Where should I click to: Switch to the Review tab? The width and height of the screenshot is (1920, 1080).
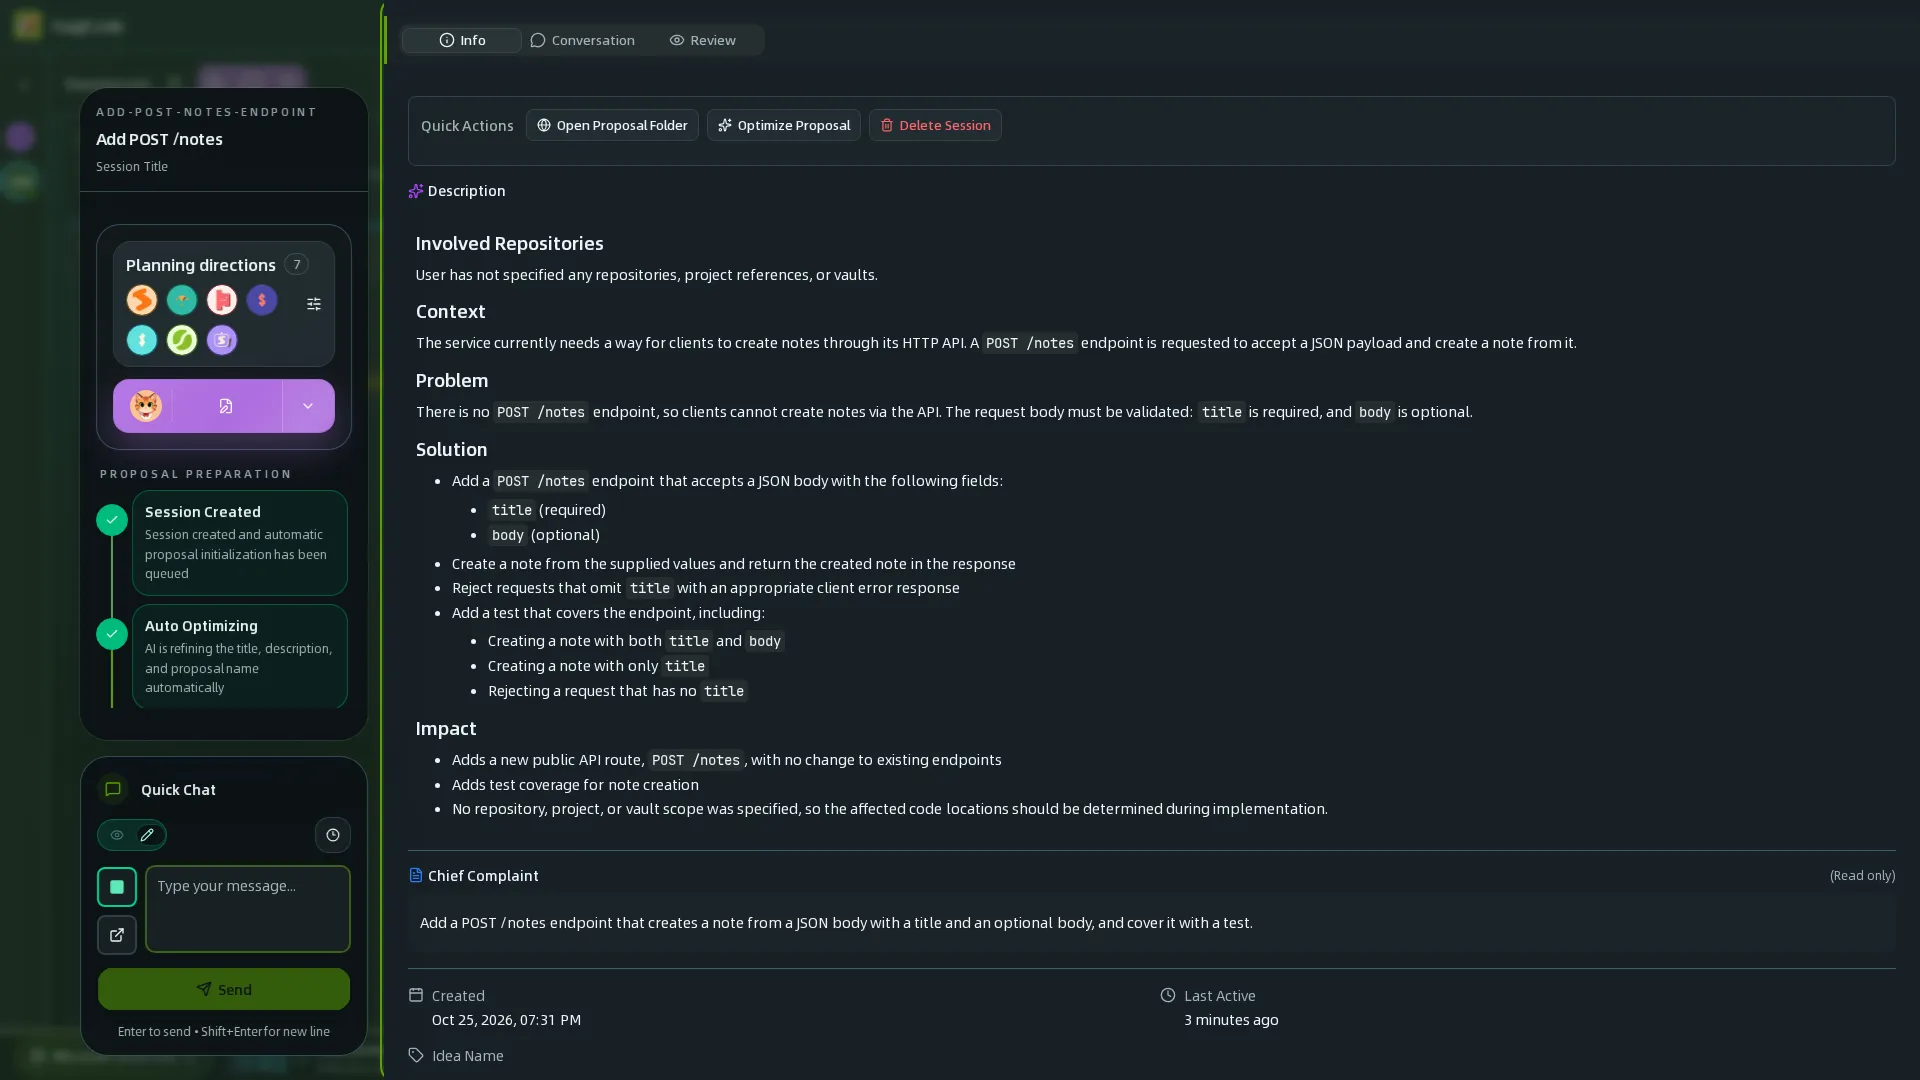tap(703, 40)
